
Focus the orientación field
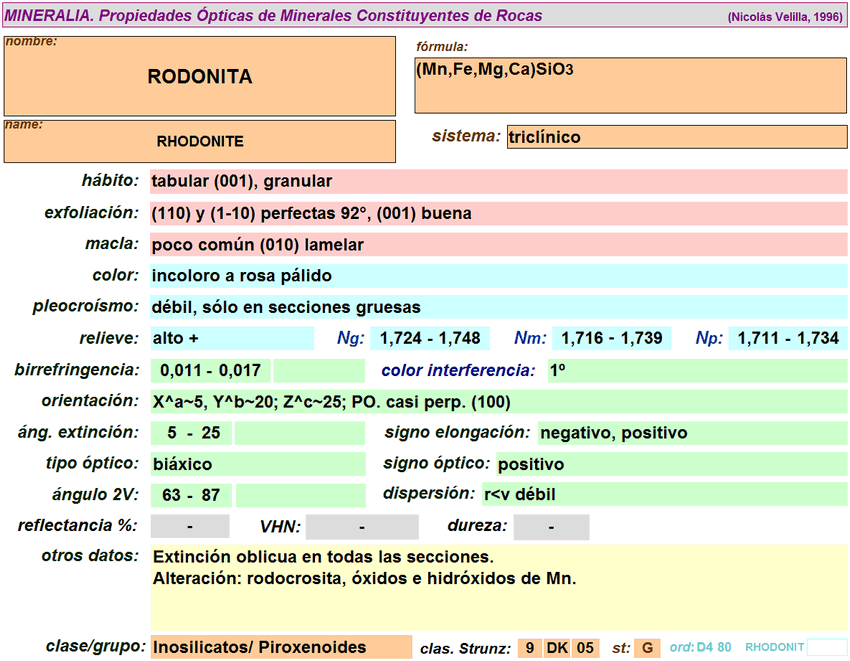pyautogui.click(x=498, y=402)
